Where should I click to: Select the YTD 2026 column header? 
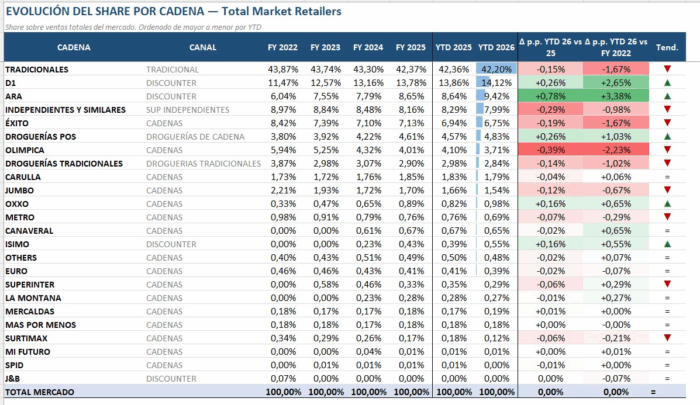pyautogui.click(x=496, y=47)
